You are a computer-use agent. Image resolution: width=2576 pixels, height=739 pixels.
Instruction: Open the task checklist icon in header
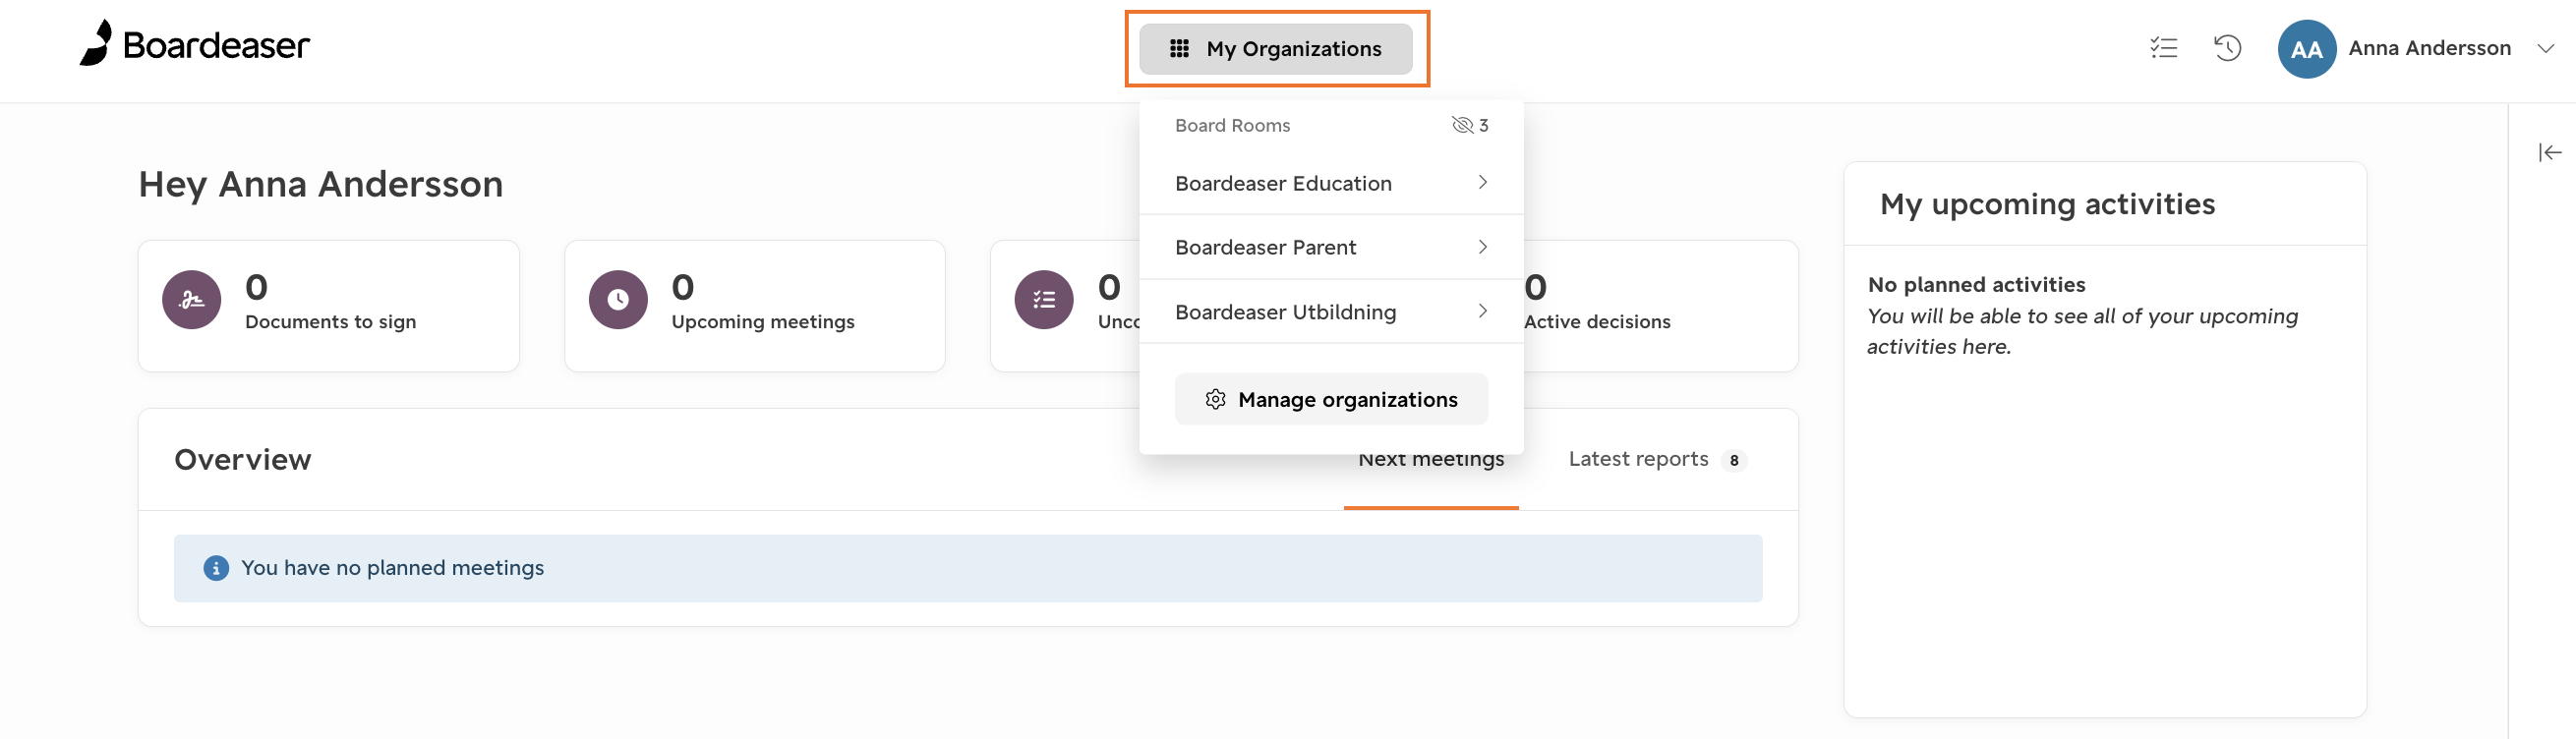[2163, 48]
